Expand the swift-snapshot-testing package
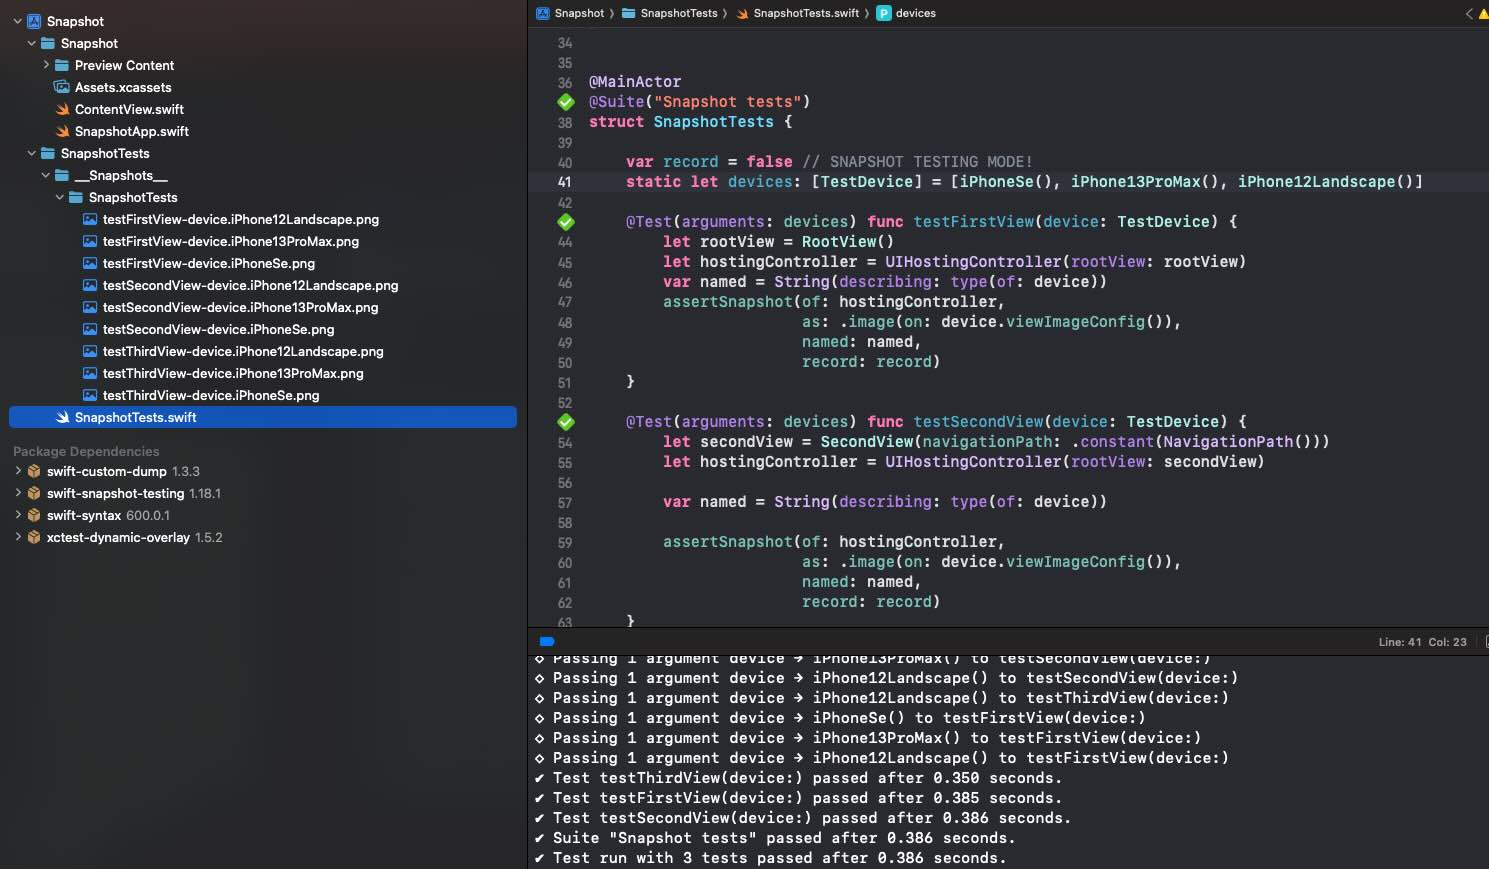The width and height of the screenshot is (1489, 869). 18,493
